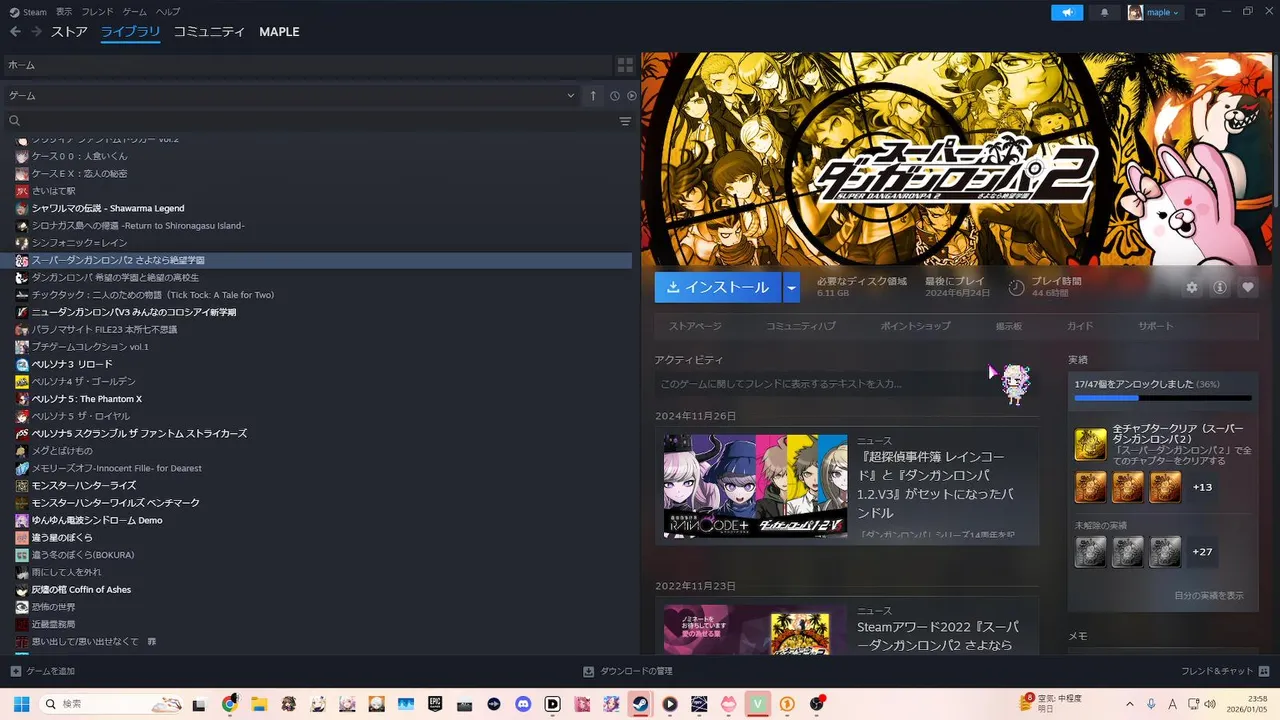Open the フレンド menu

click(98, 12)
